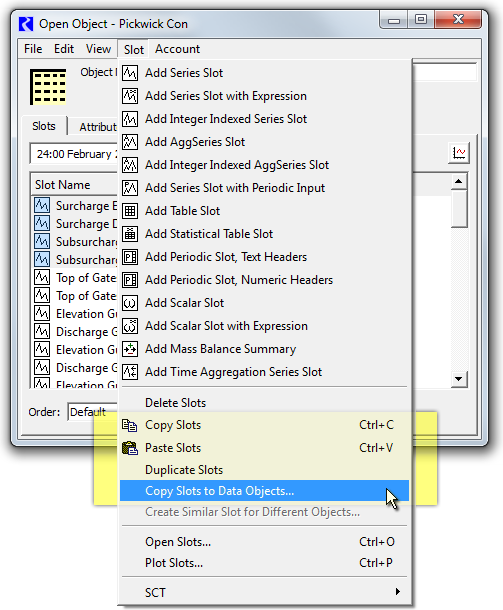Open the Account menu
503x610 pixels.
[x=177, y=49]
